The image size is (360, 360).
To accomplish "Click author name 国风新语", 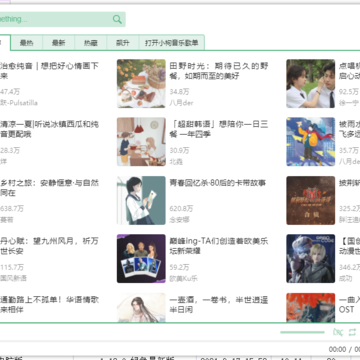I will click(13, 278).
